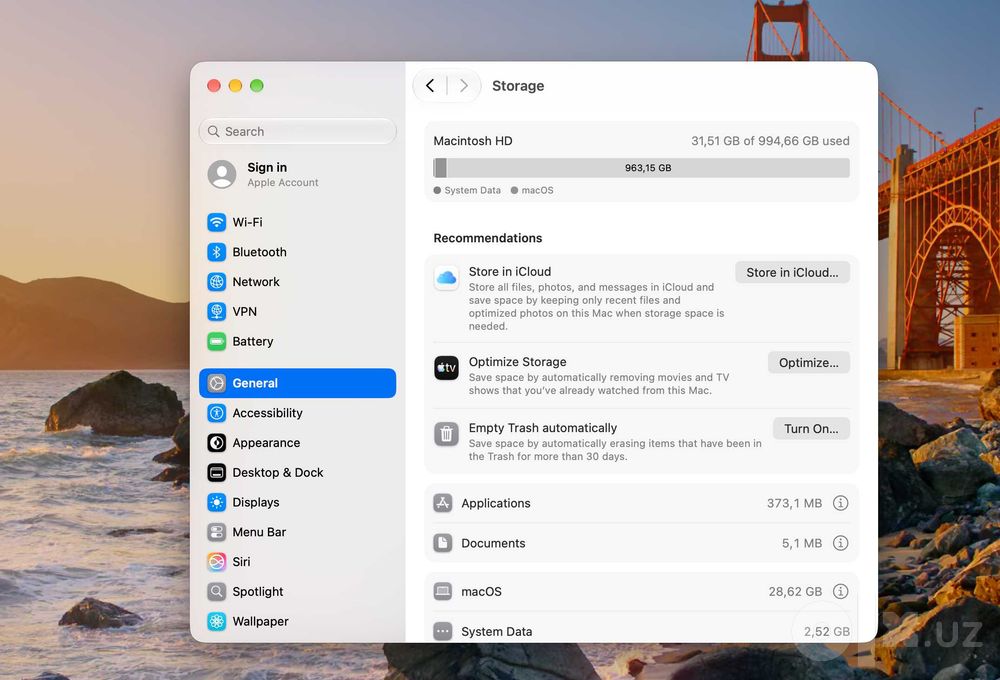Open the Applications storage row

click(x=641, y=503)
